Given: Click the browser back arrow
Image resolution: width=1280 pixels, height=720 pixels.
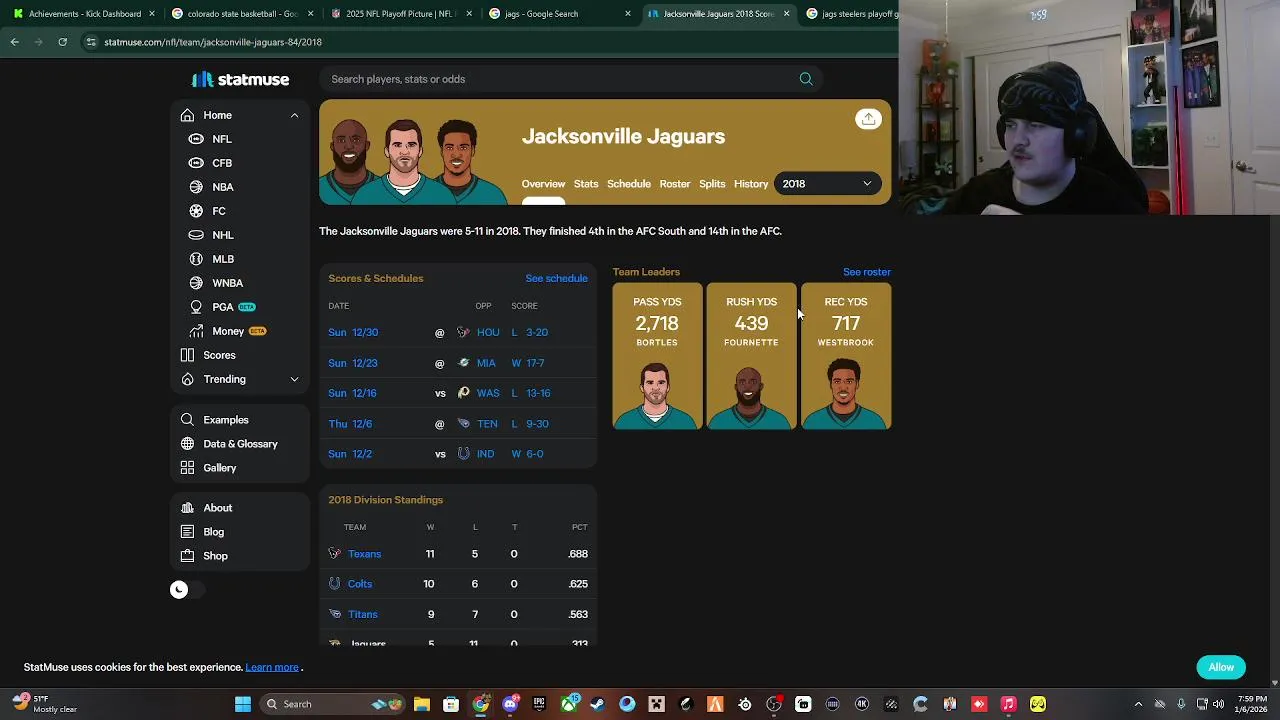Looking at the screenshot, I should click(14, 42).
